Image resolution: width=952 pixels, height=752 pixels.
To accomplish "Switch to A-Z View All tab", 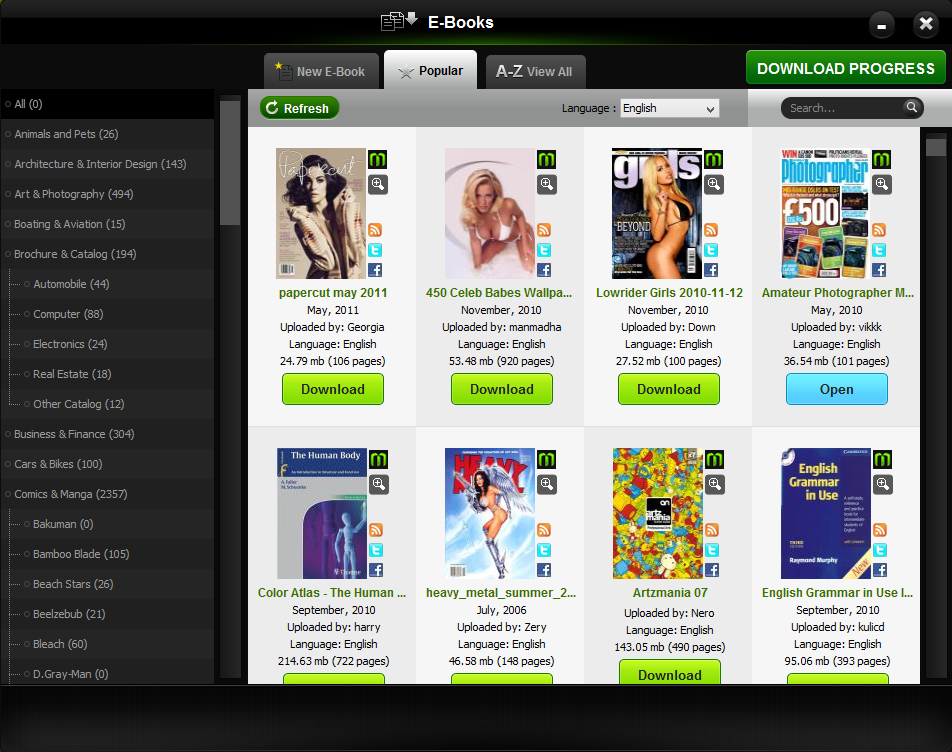I will pyautogui.click(x=536, y=72).
